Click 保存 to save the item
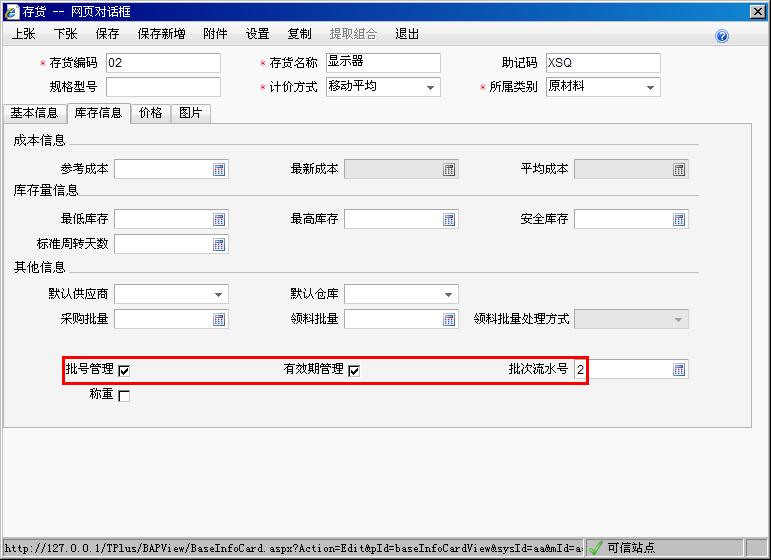The image size is (771, 560). tap(107, 34)
